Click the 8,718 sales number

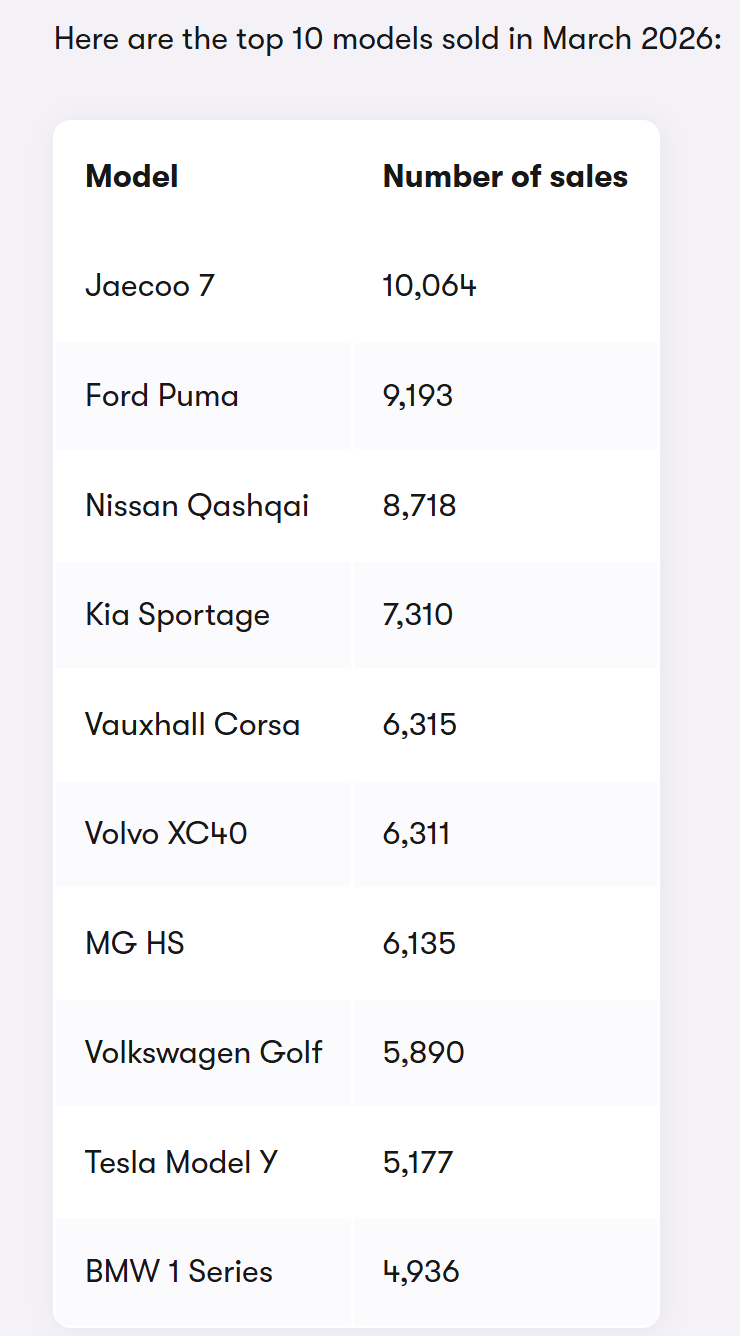pos(419,506)
